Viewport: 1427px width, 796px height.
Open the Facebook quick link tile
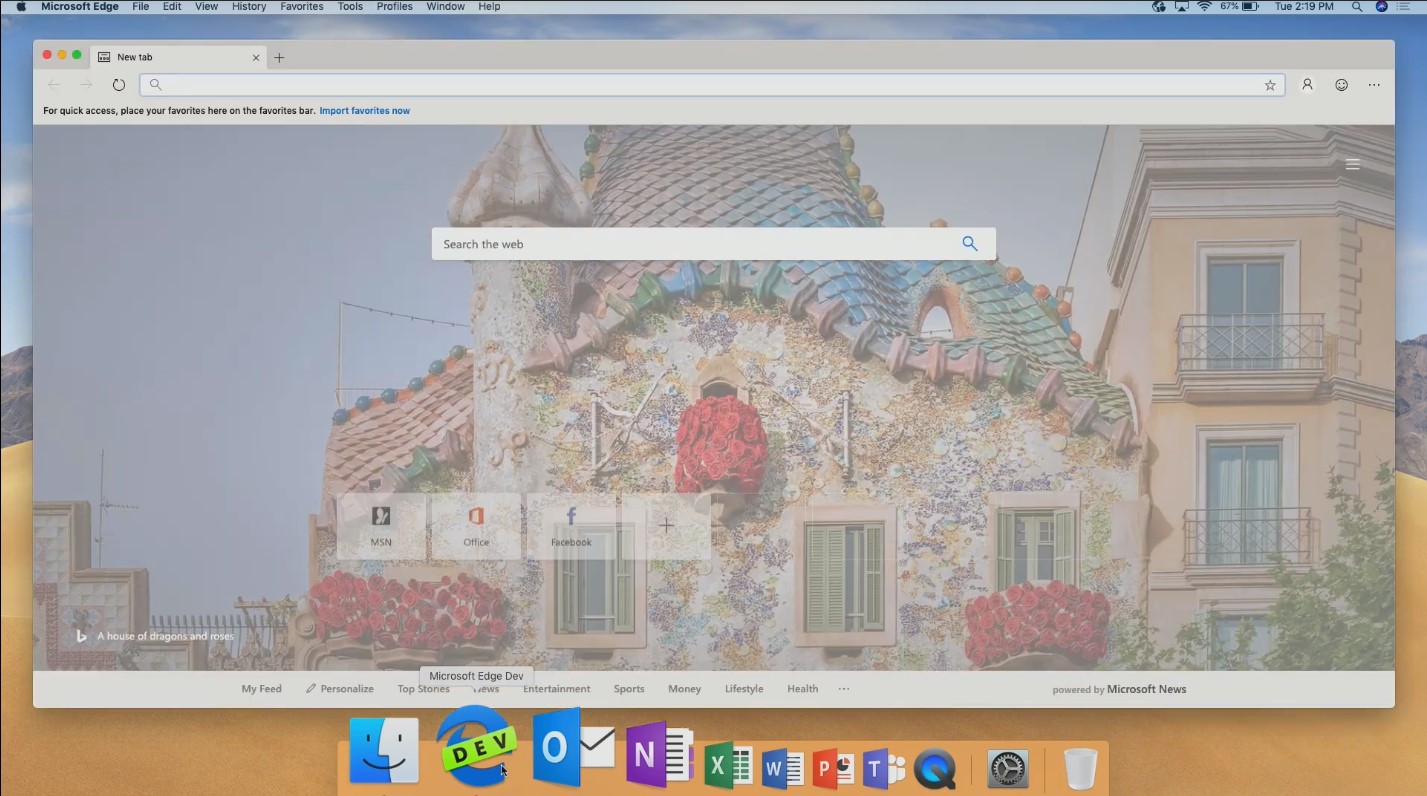(x=571, y=526)
